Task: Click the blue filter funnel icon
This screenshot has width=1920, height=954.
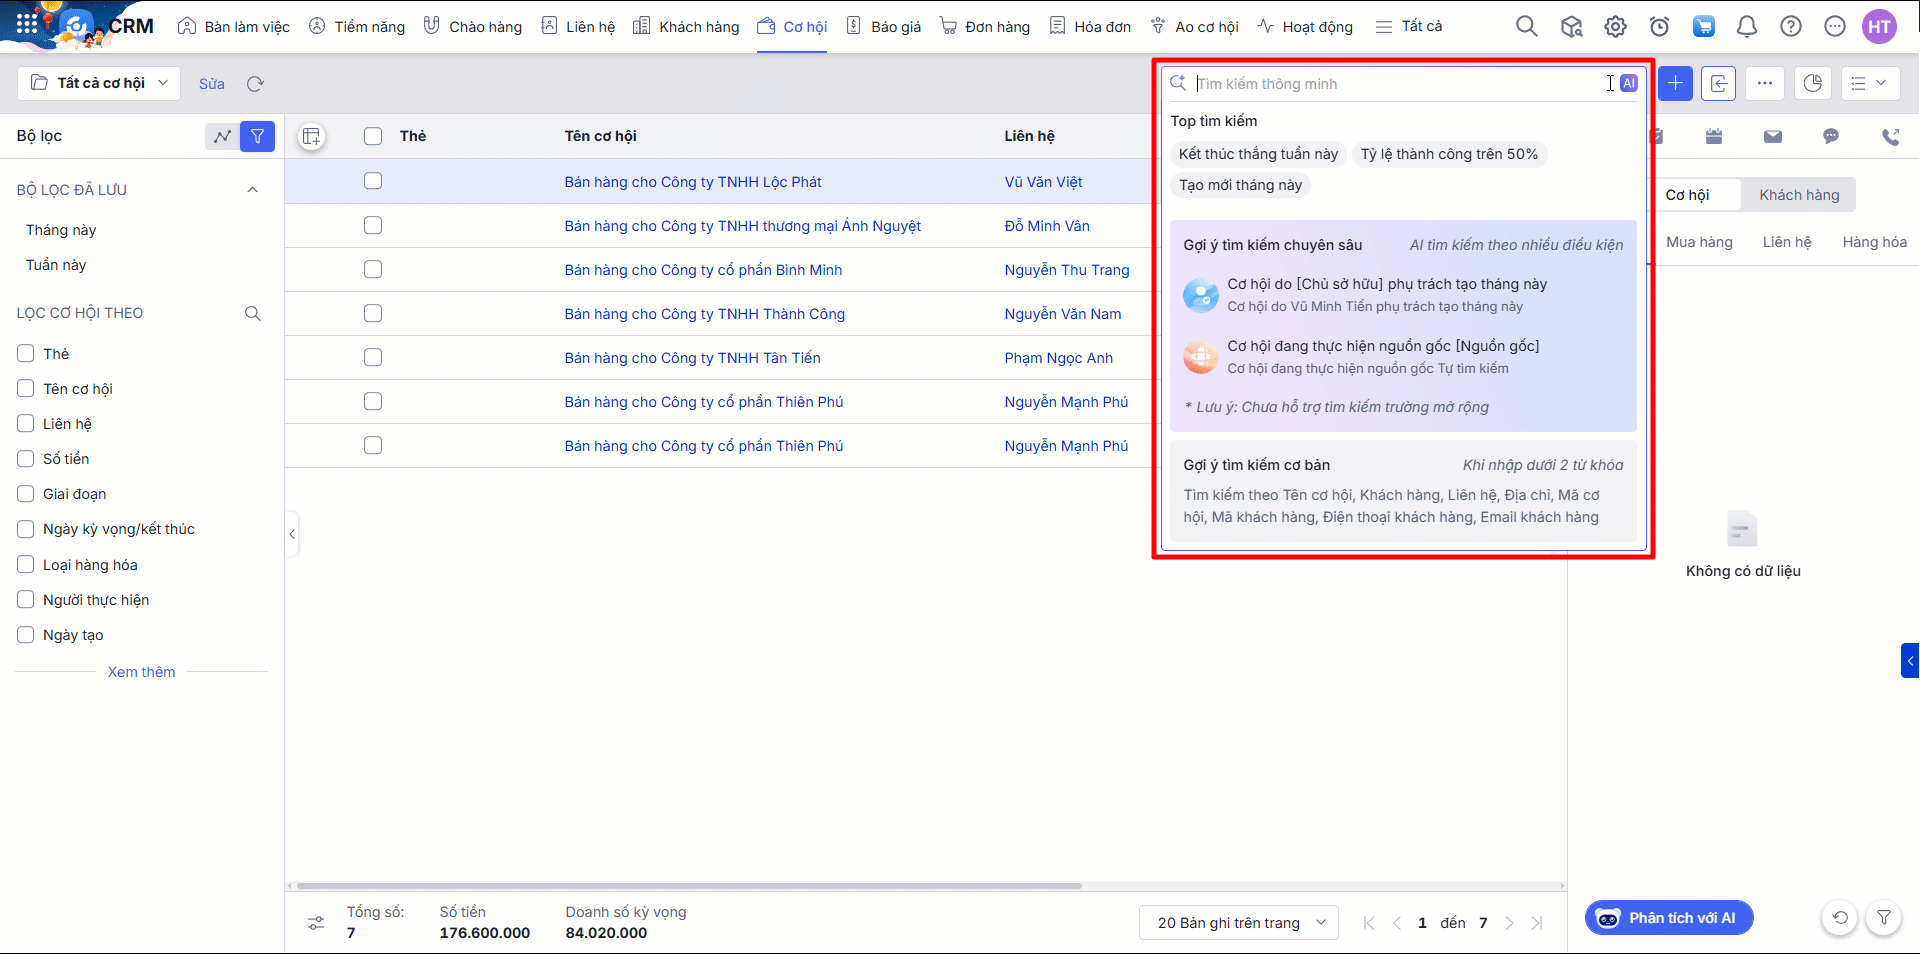Action: tap(257, 136)
